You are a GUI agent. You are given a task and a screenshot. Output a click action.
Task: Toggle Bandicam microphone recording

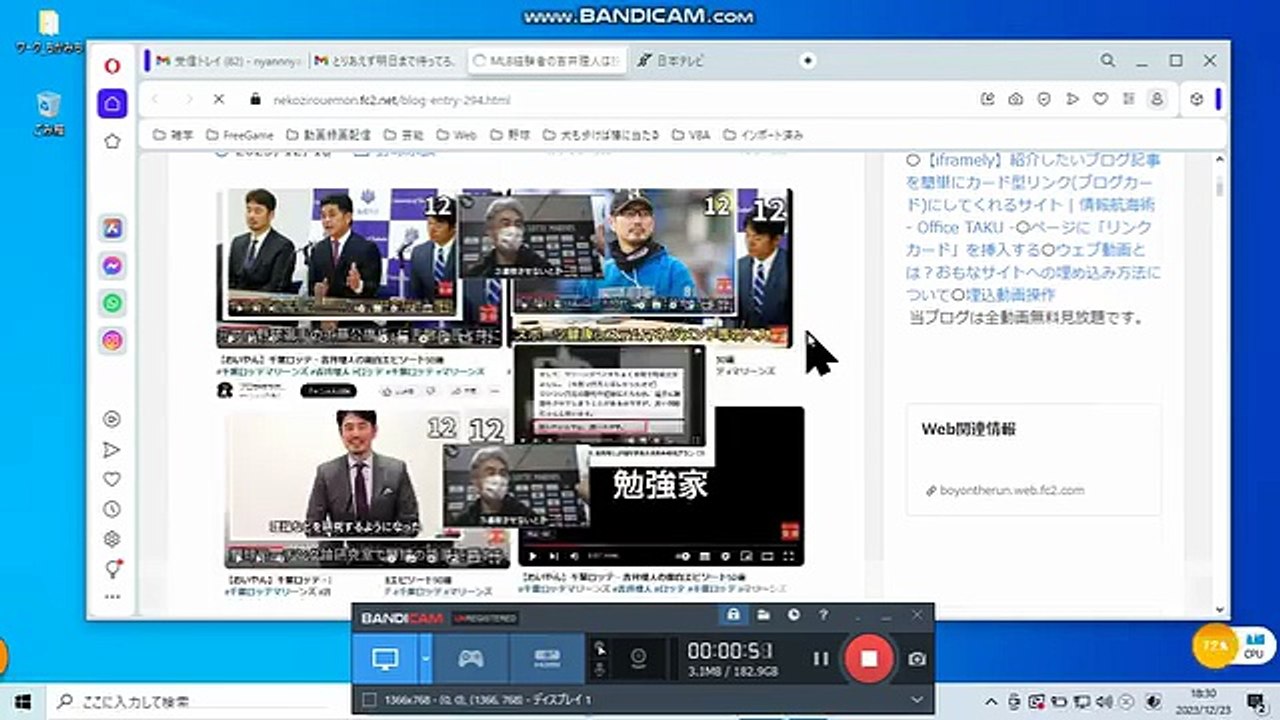pos(599,670)
